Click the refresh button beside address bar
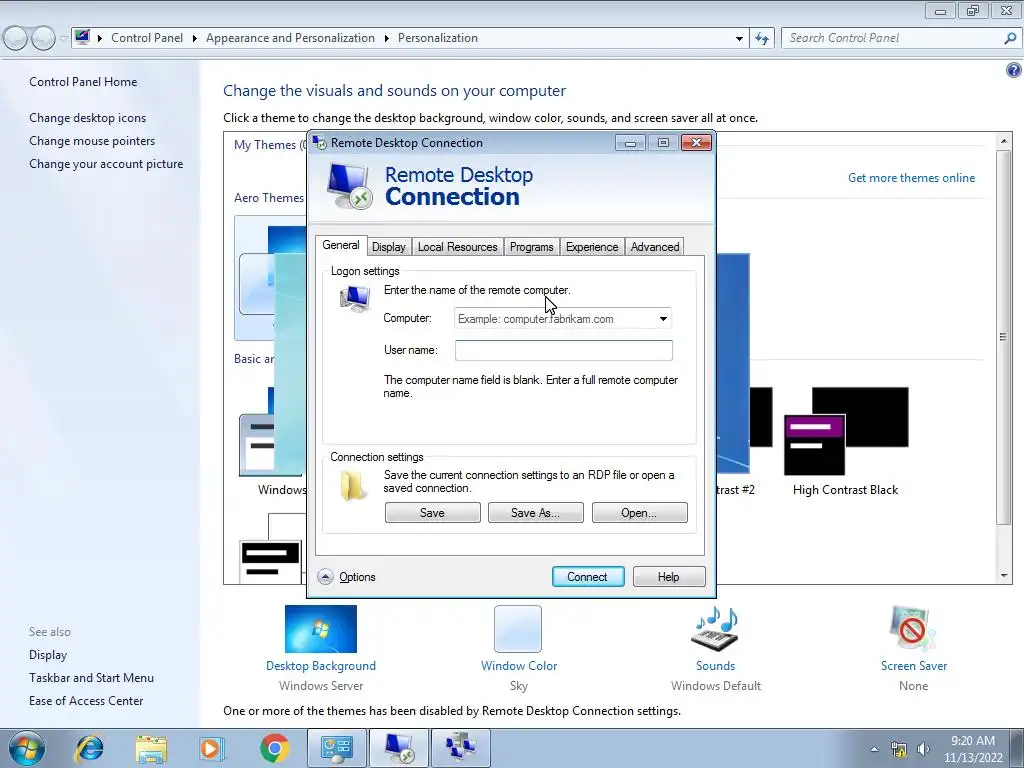The image size is (1024, 768). [x=761, y=39]
